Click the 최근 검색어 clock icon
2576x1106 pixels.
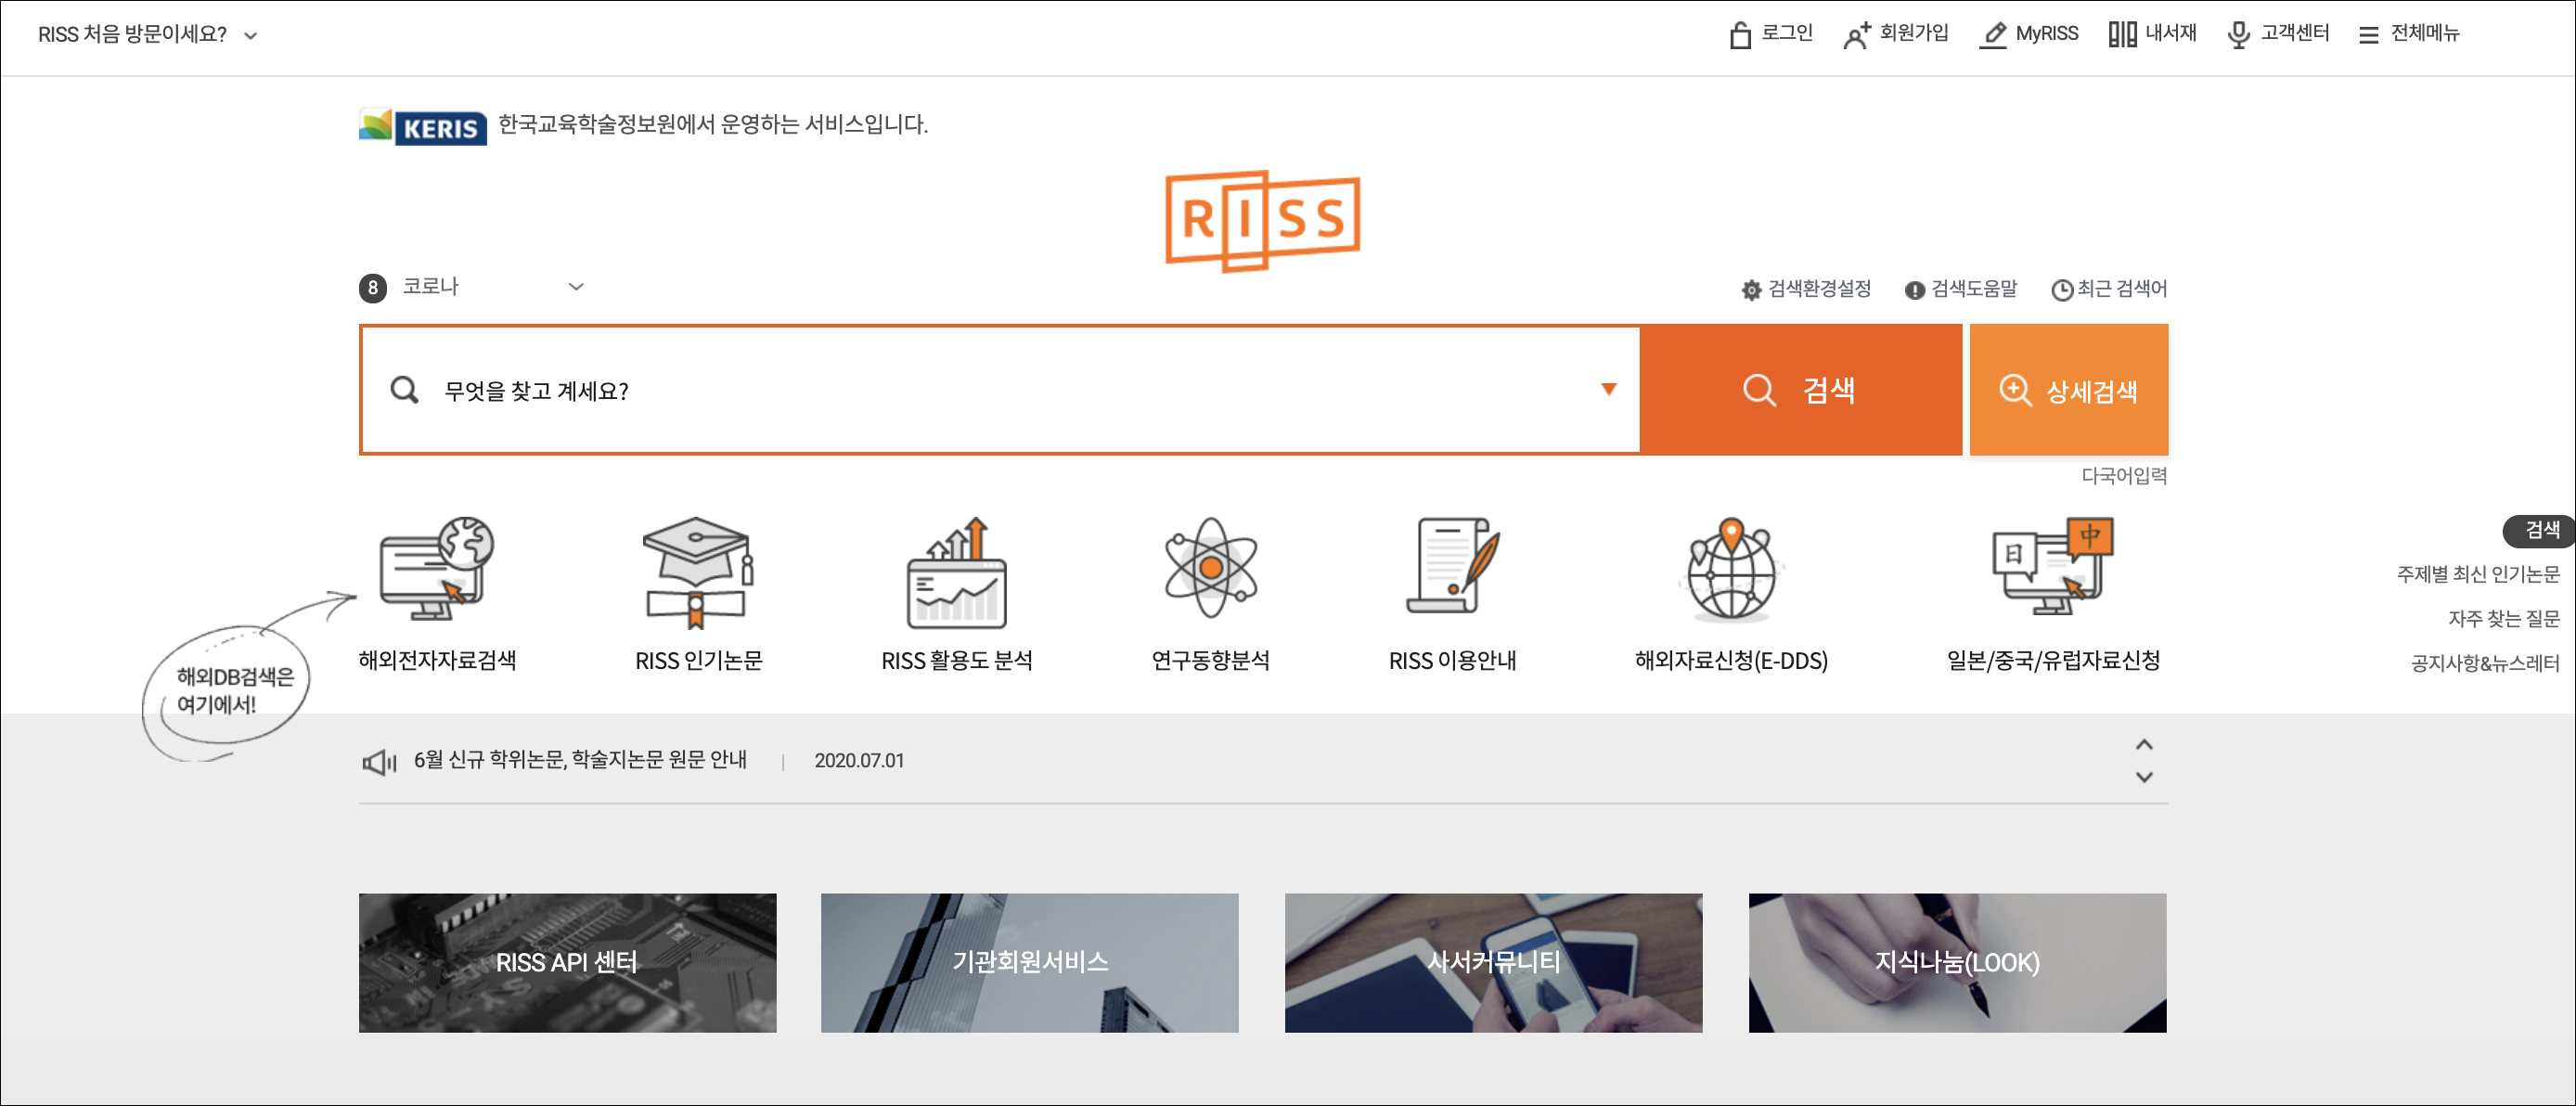click(x=2062, y=290)
